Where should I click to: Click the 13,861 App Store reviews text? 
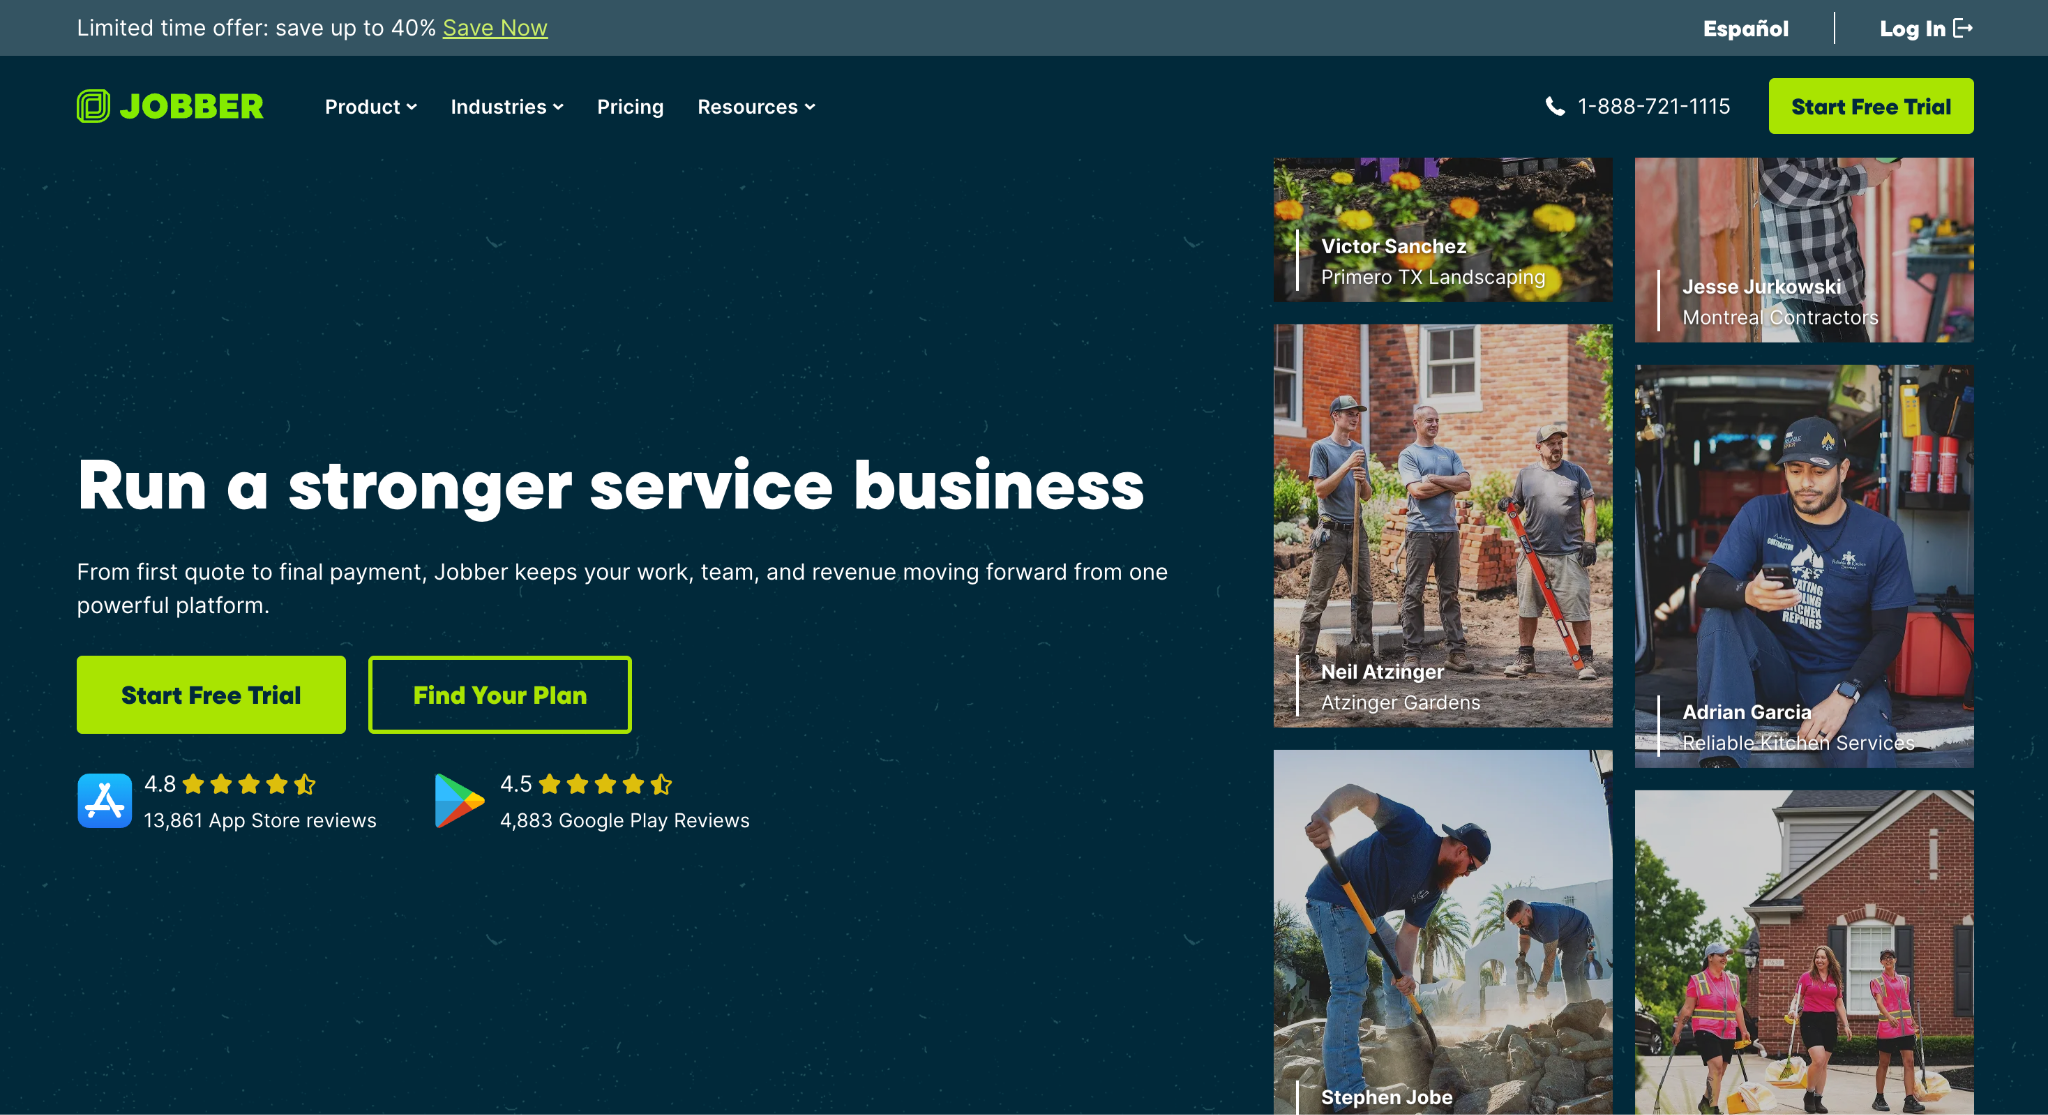point(260,820)
